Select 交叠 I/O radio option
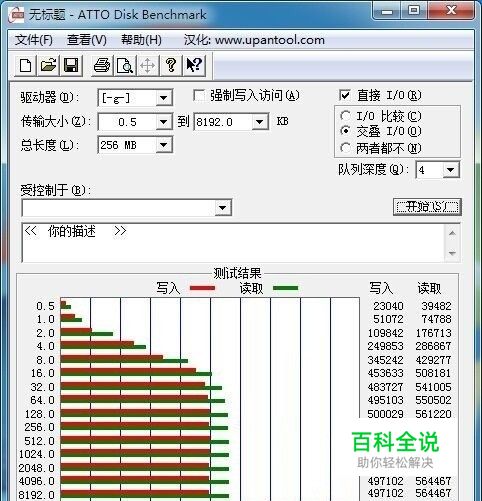482x501 pixels. pos(345,131)
